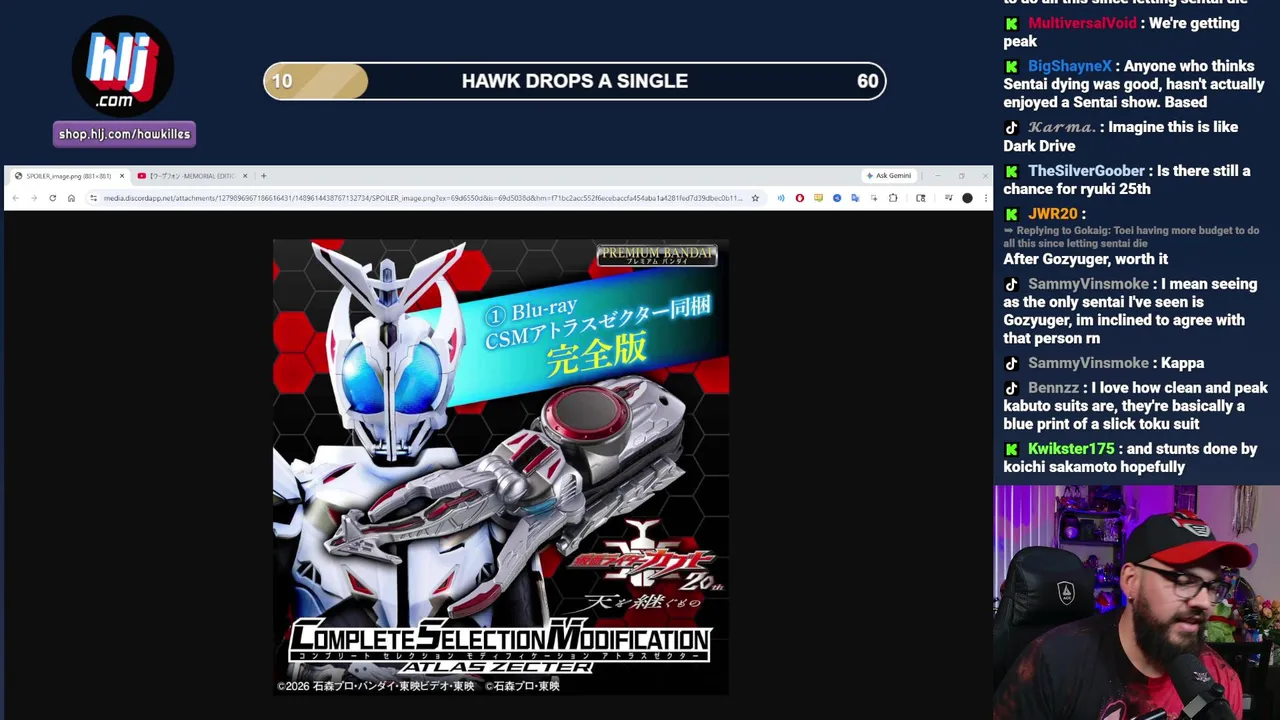This screenshot has height=720, width=1280.
Task: Click the "Imagine this is like Dark Drive" message
Action: tap(1121, 136)
